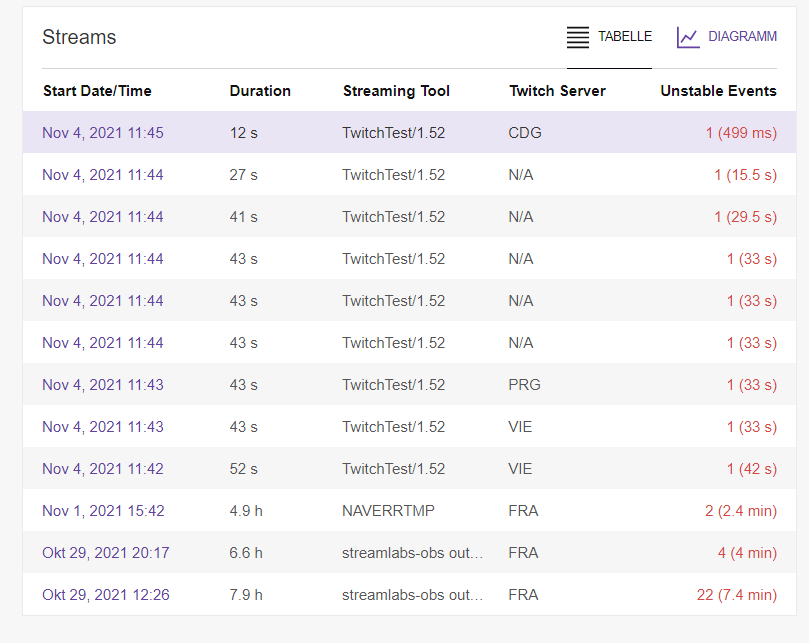Viewport: 809px width, 643px height.
Task: Sort by the Twitch Server column
Action: coord(557,90)
